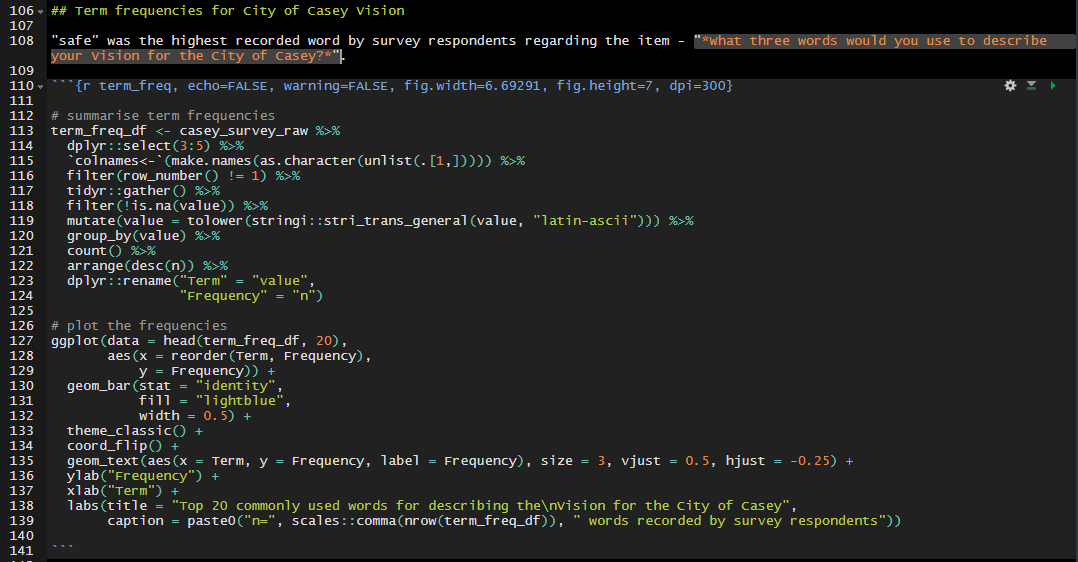The width and height of the screenshot is (1078, 562).
Task: Click 'ylab("Frequency")' on line 136
Action: 135,475
